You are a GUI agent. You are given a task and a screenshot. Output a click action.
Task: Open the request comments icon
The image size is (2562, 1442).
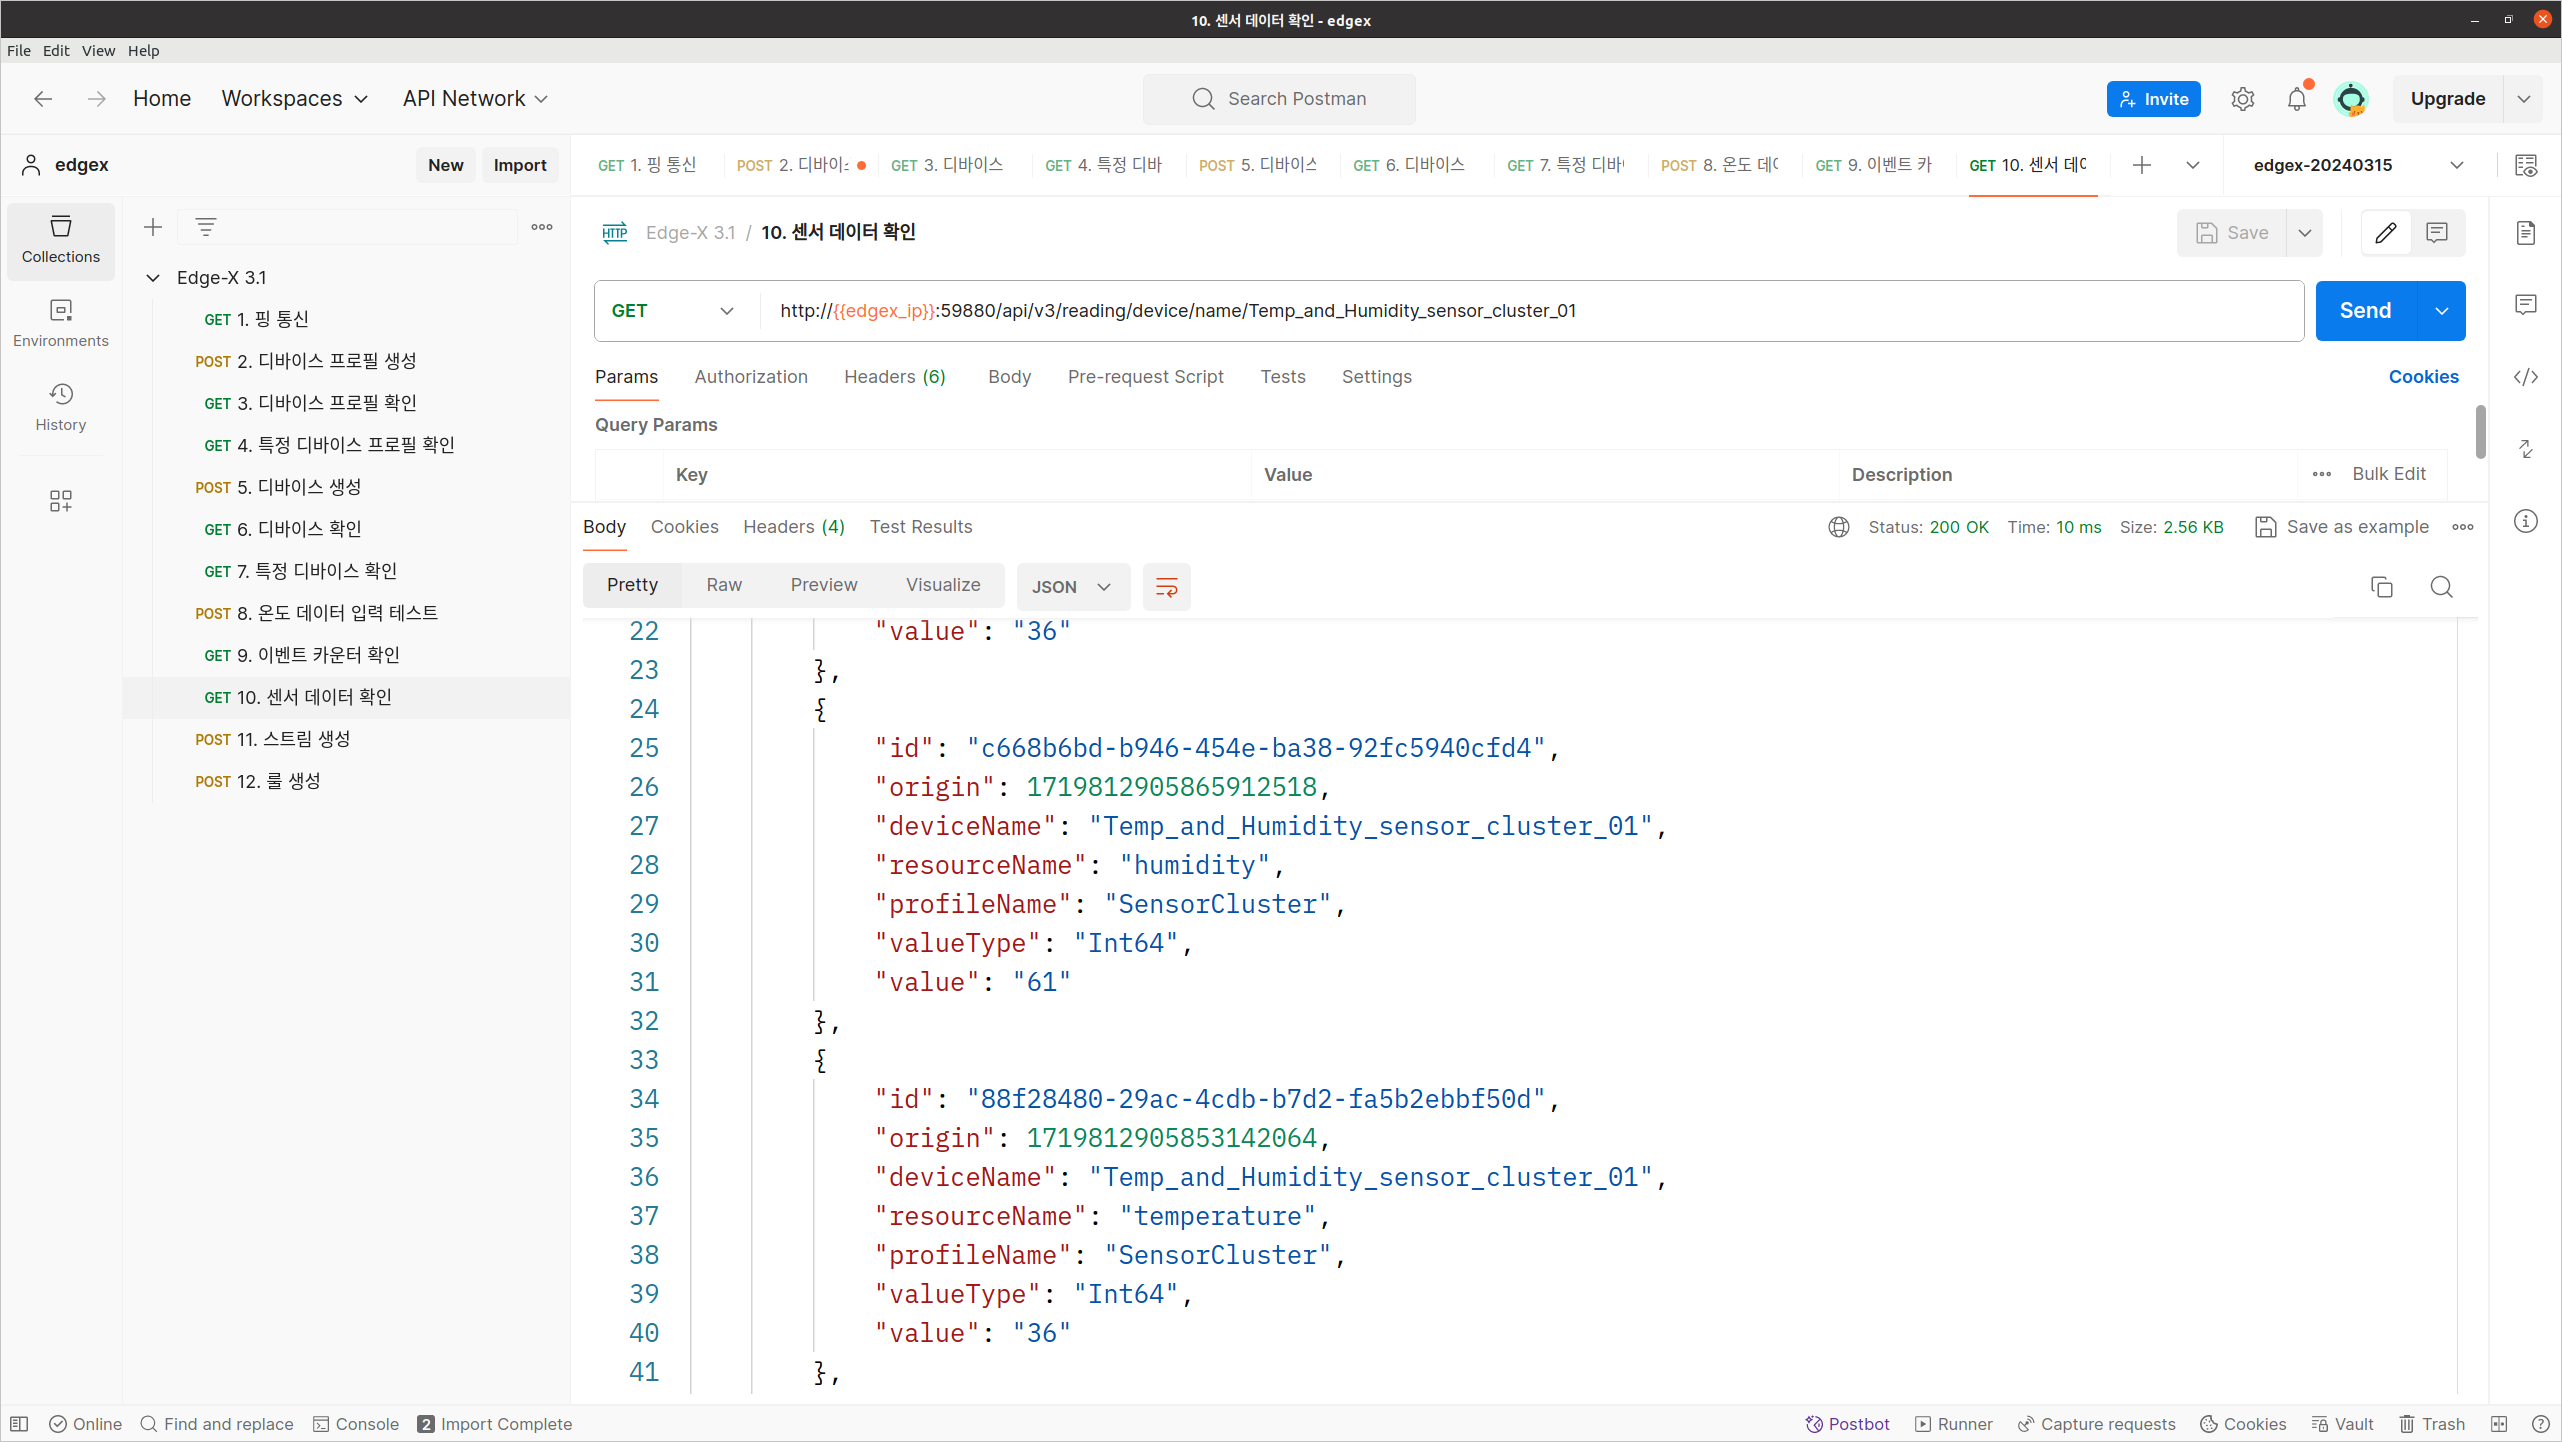click(2437, 233)
